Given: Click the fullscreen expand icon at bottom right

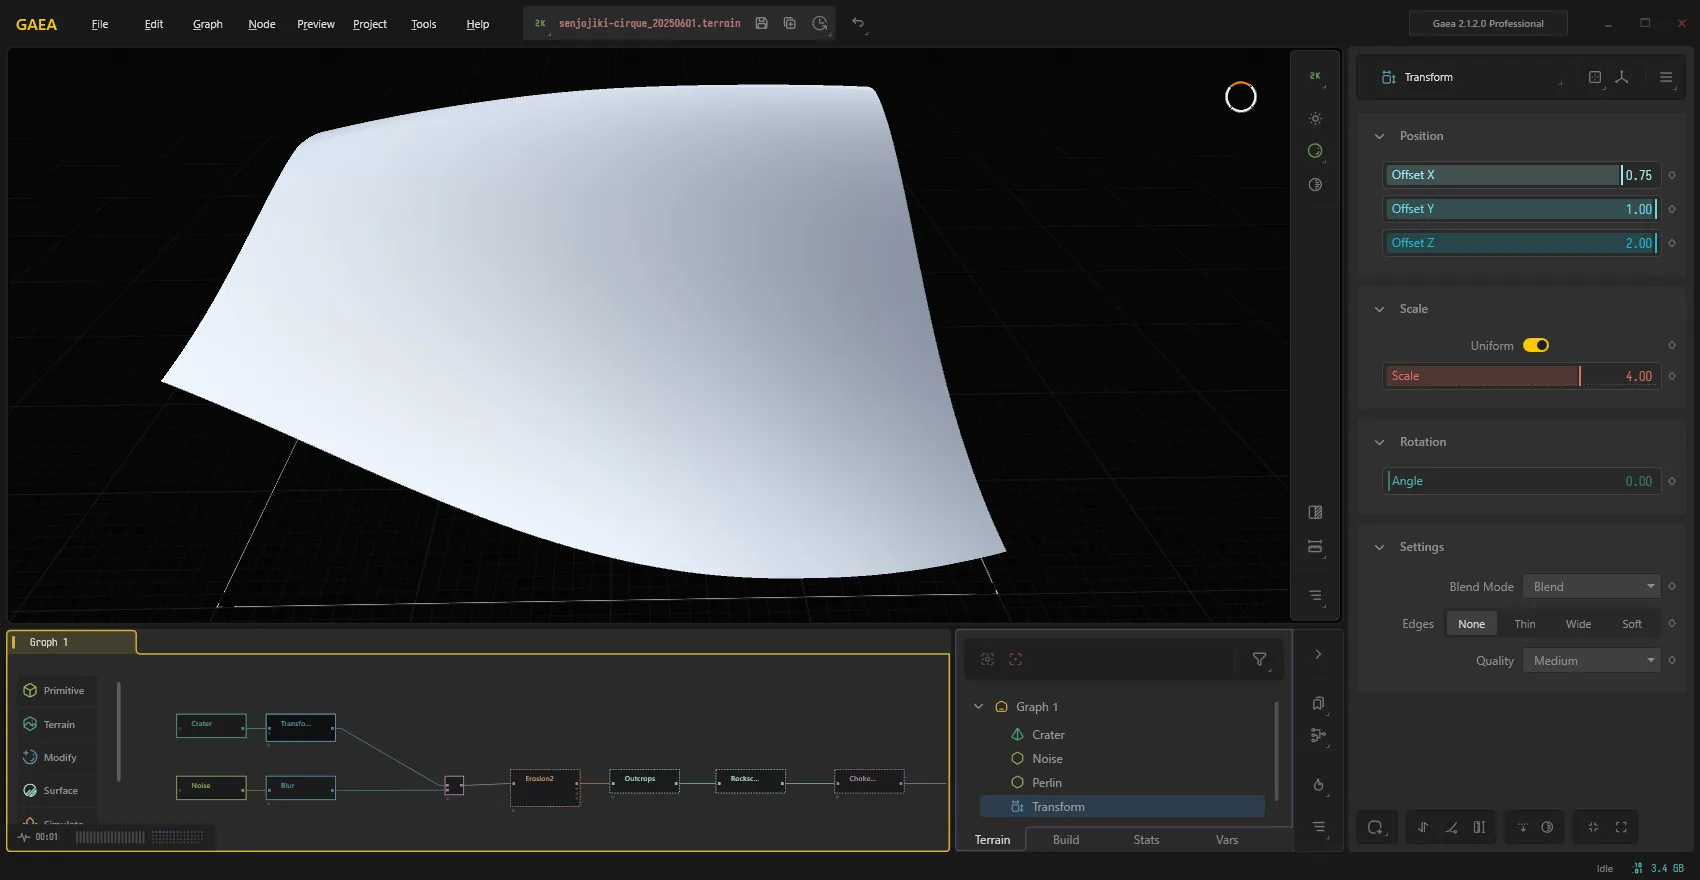Looking at the screenshot, I should click(1621, 827).
